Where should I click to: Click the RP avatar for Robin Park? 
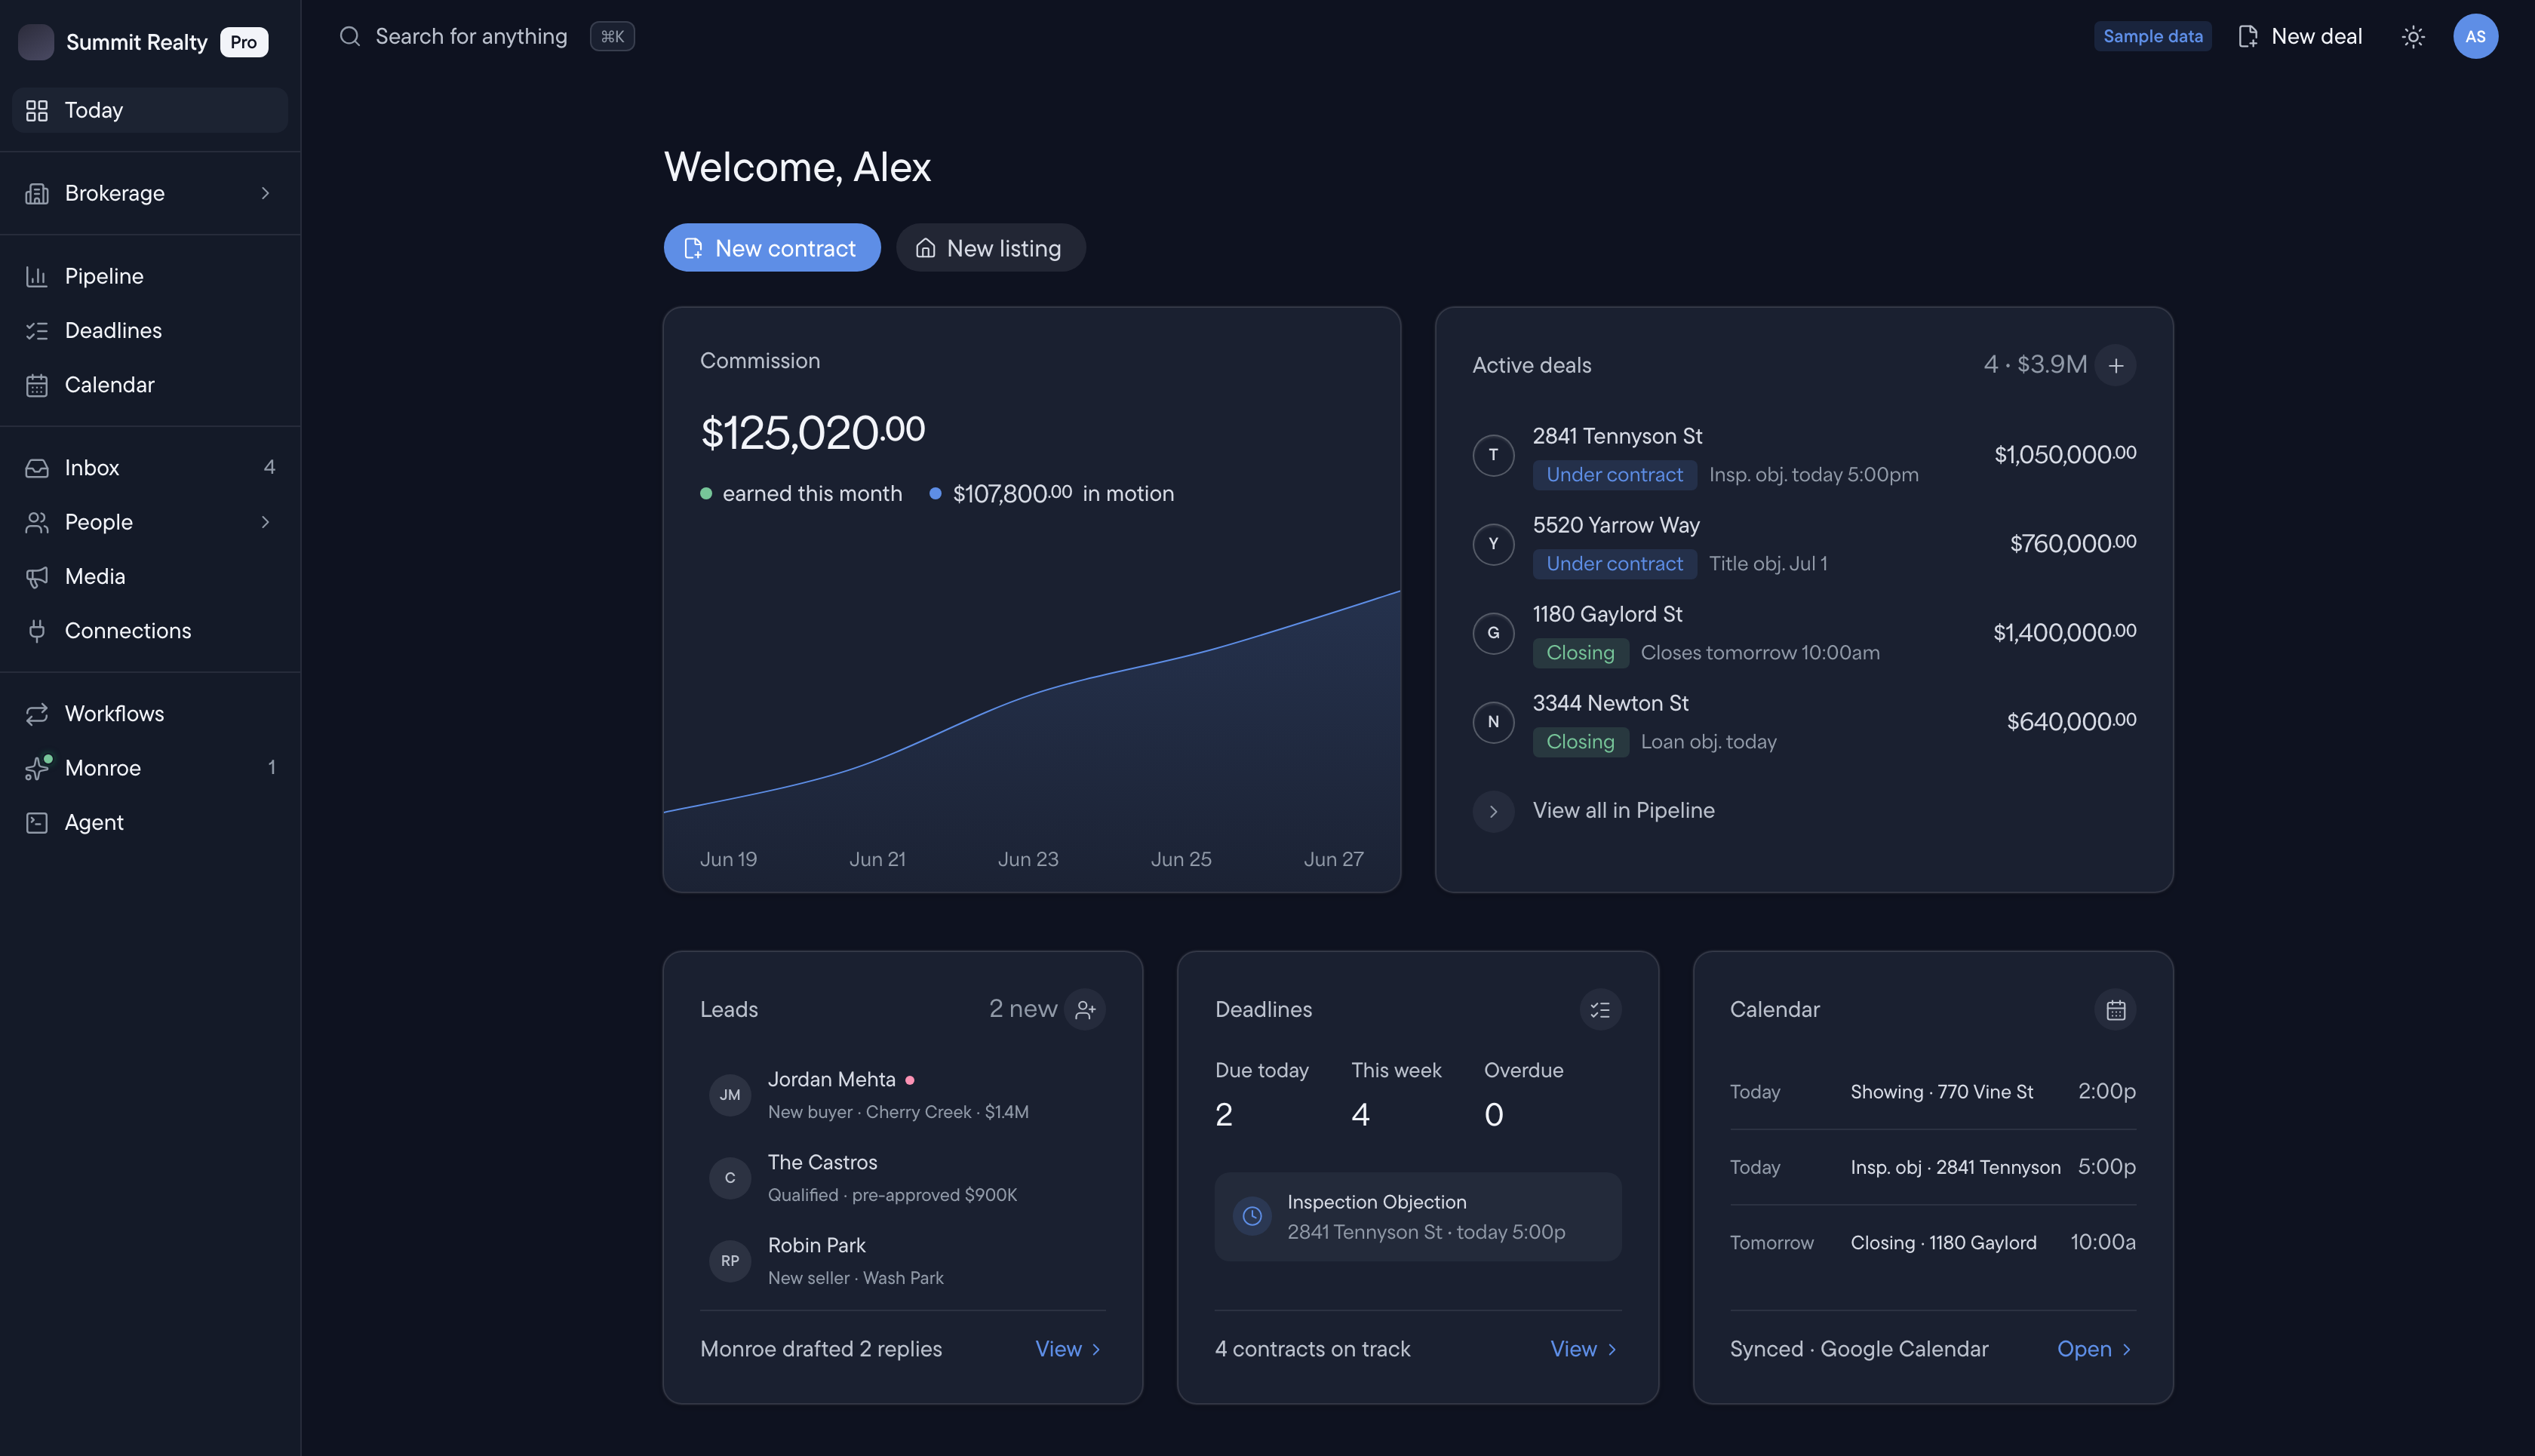coord(730,1261)
